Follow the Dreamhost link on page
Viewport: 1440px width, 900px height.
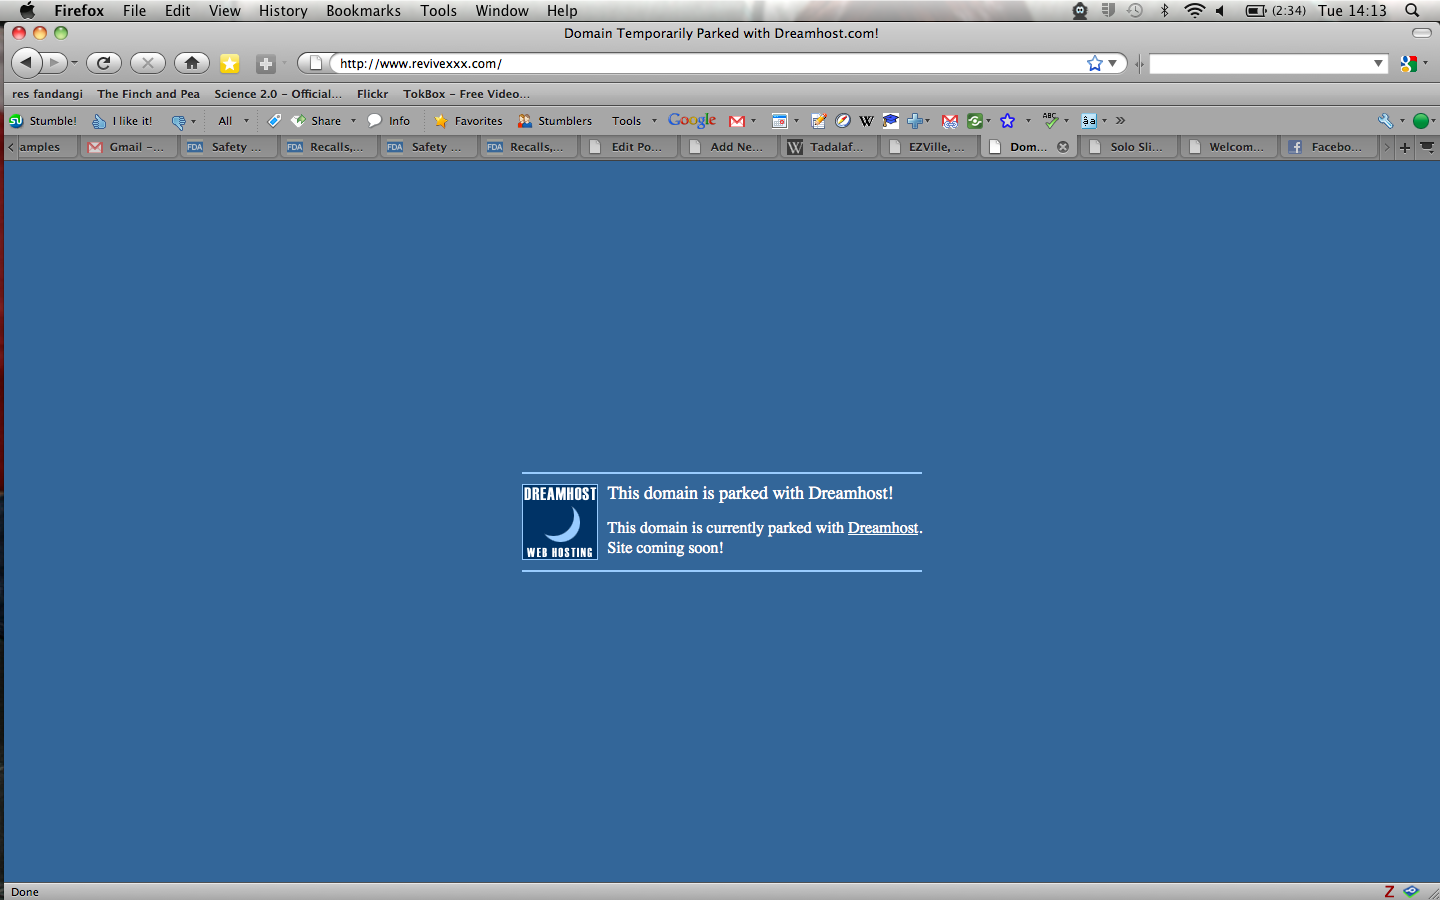coord(882,528)
